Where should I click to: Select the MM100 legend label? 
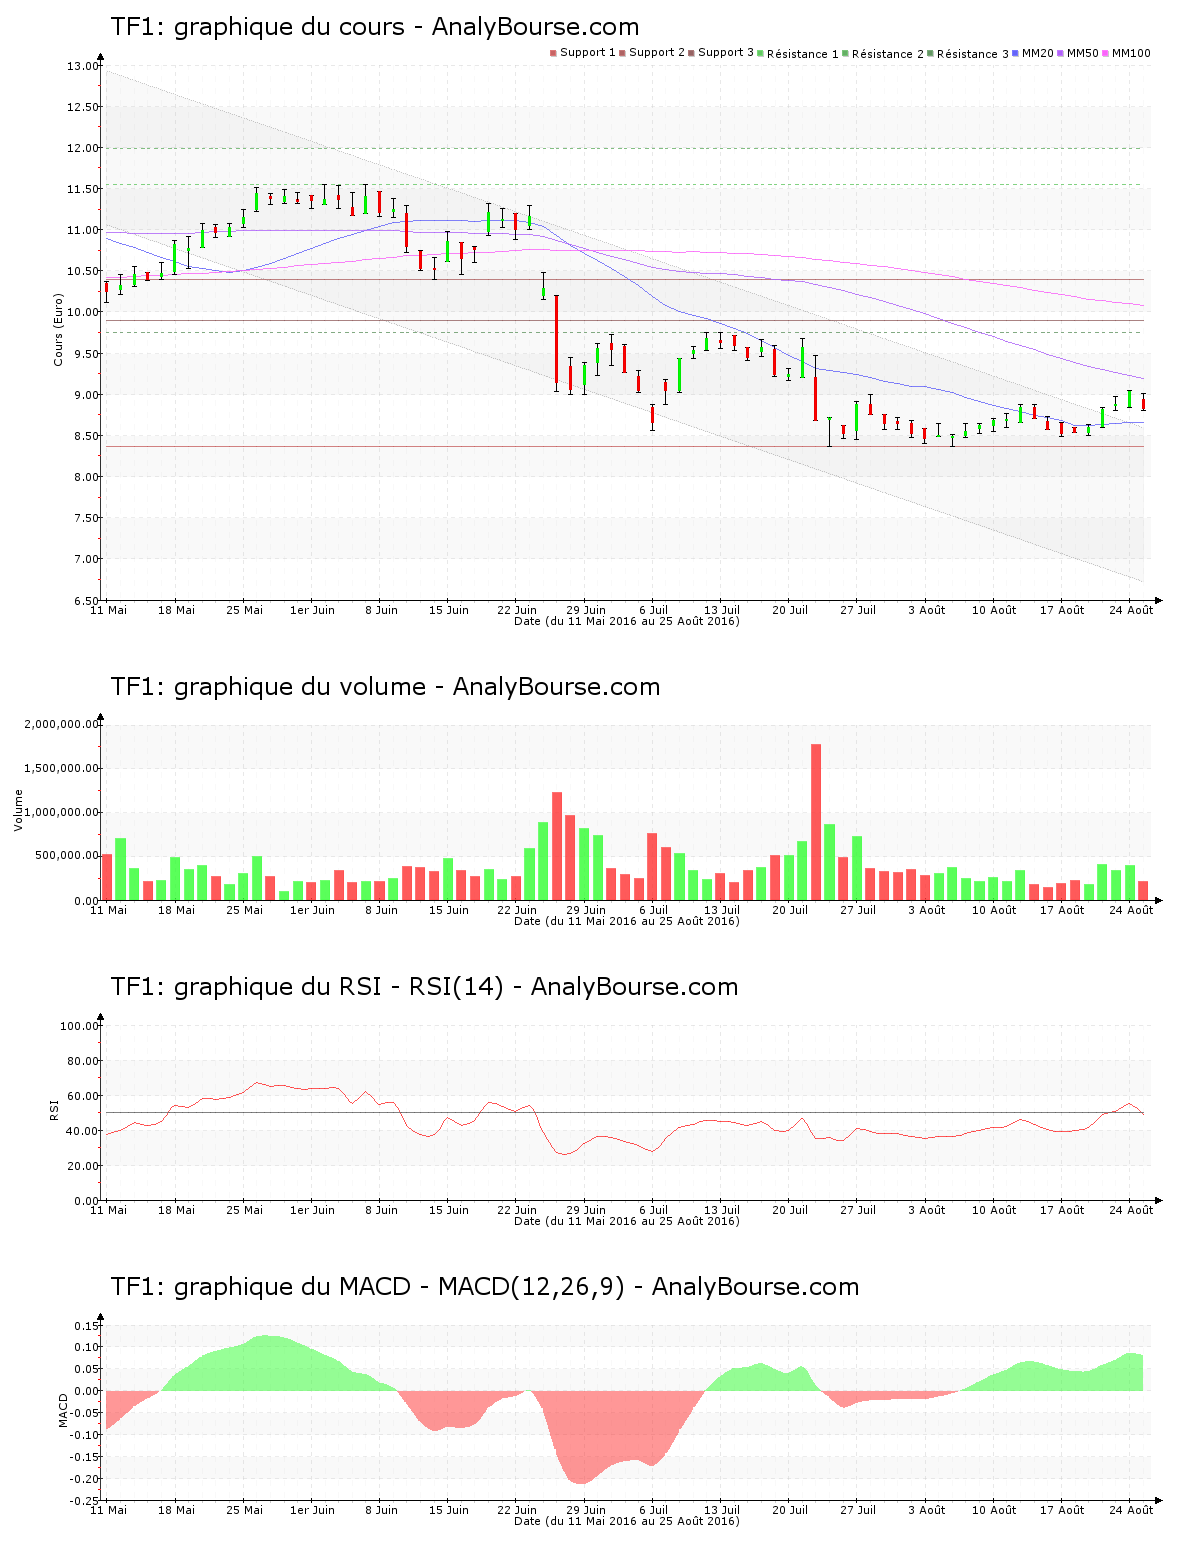pyautogui.click(x=1131, y=53)
